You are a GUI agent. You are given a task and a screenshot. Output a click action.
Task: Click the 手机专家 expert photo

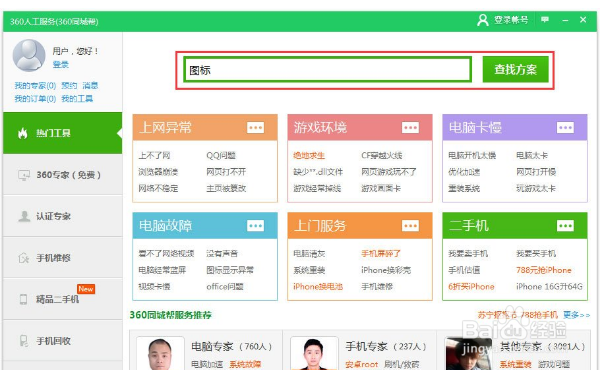click(x=314, y=353)
